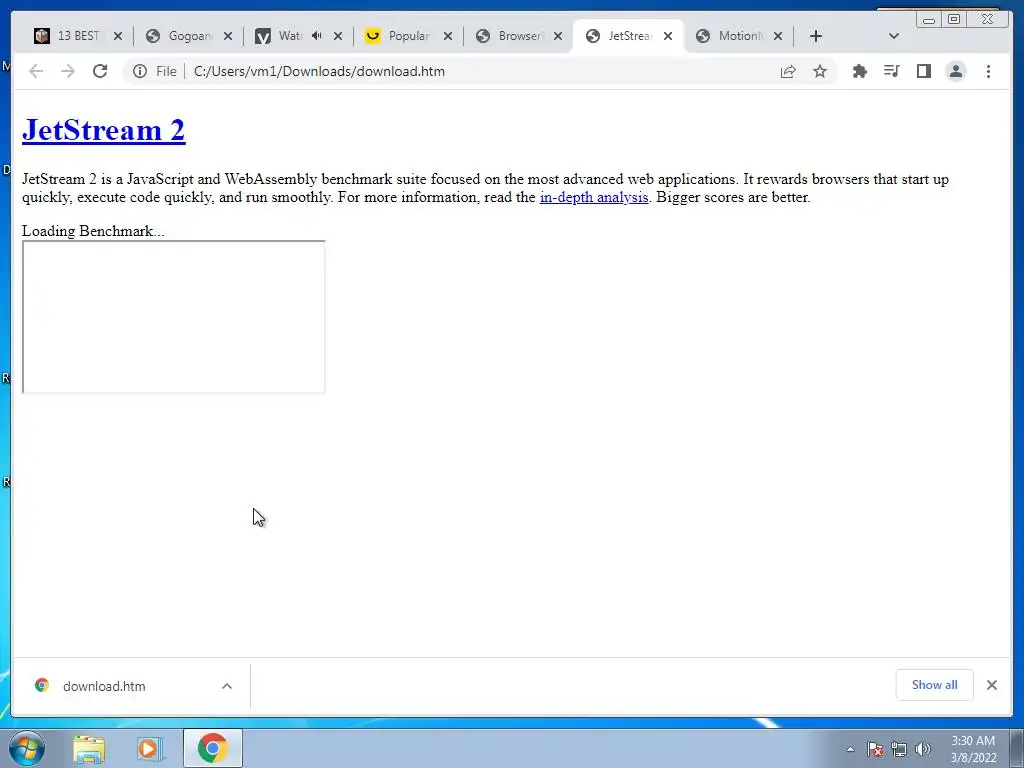
Task: Open volume speaker tray icon
Action: tap(923, 749)
